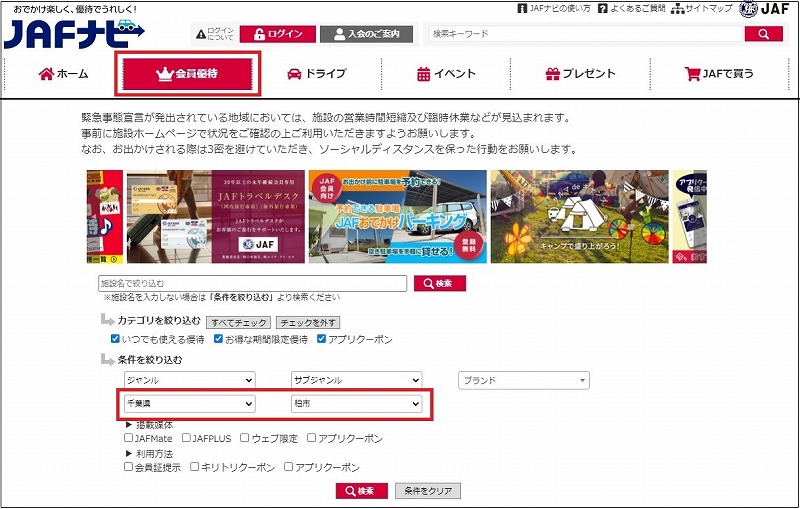The height and width of the screenshot is (509, 800).
Task: Open the サブジャンル dropdown
Action: pyautogui.click(x=357, y=380)
